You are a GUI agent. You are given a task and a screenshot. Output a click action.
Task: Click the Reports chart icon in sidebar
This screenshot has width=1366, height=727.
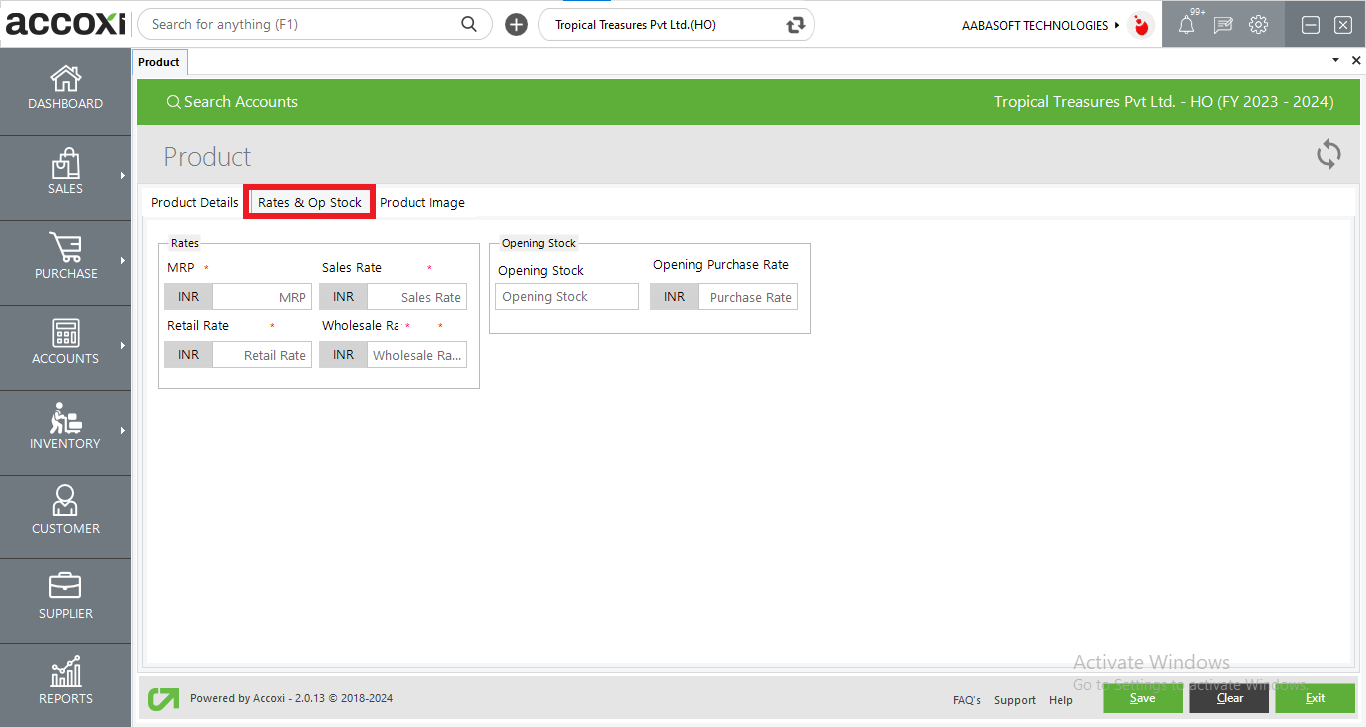pos(65,673)
